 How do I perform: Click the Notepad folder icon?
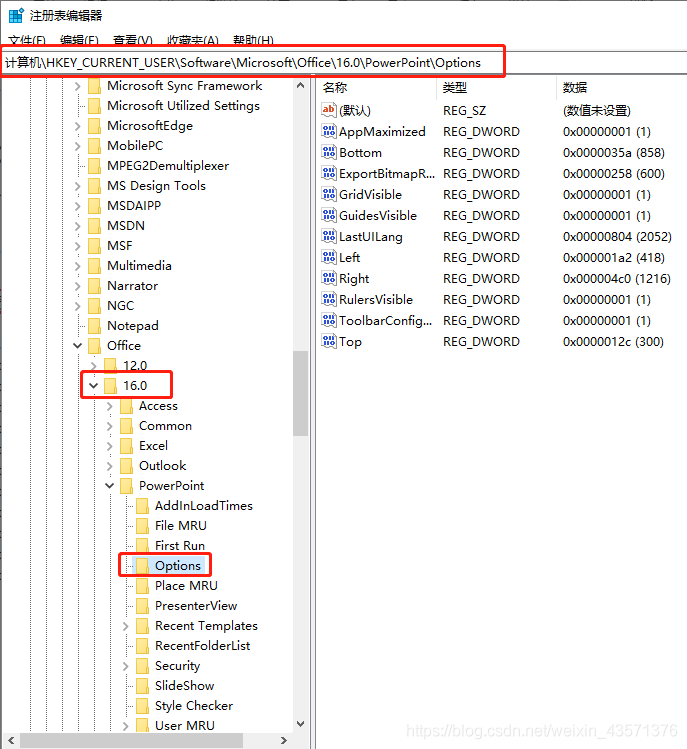[95, 325]
